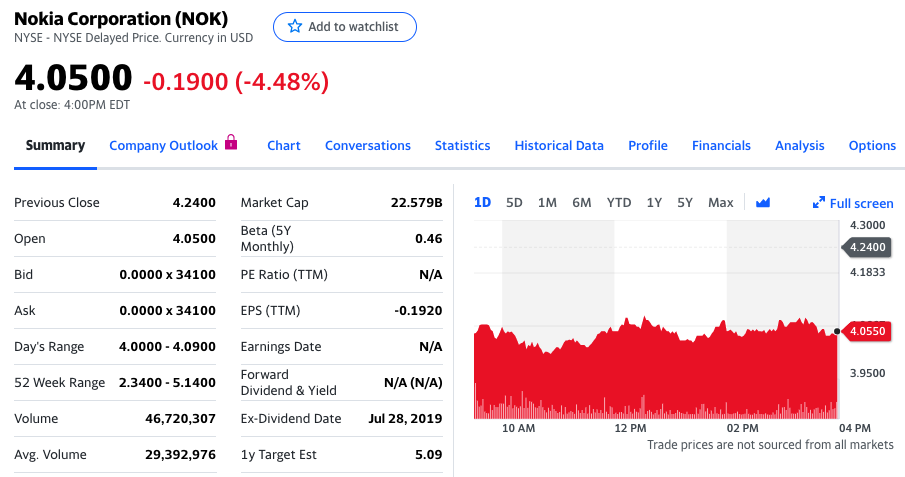Select the 5D chart range
Viewport: 905px width, 477px height.
pos(514,203)
